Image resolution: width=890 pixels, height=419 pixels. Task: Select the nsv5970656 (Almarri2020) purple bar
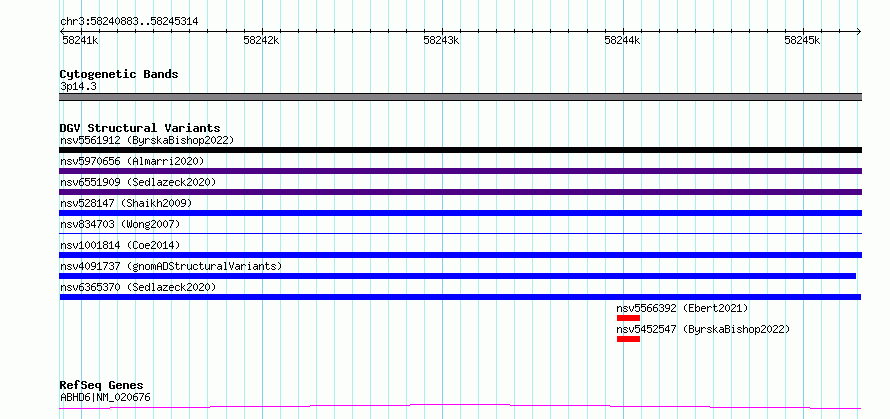(x=460, y=171)
